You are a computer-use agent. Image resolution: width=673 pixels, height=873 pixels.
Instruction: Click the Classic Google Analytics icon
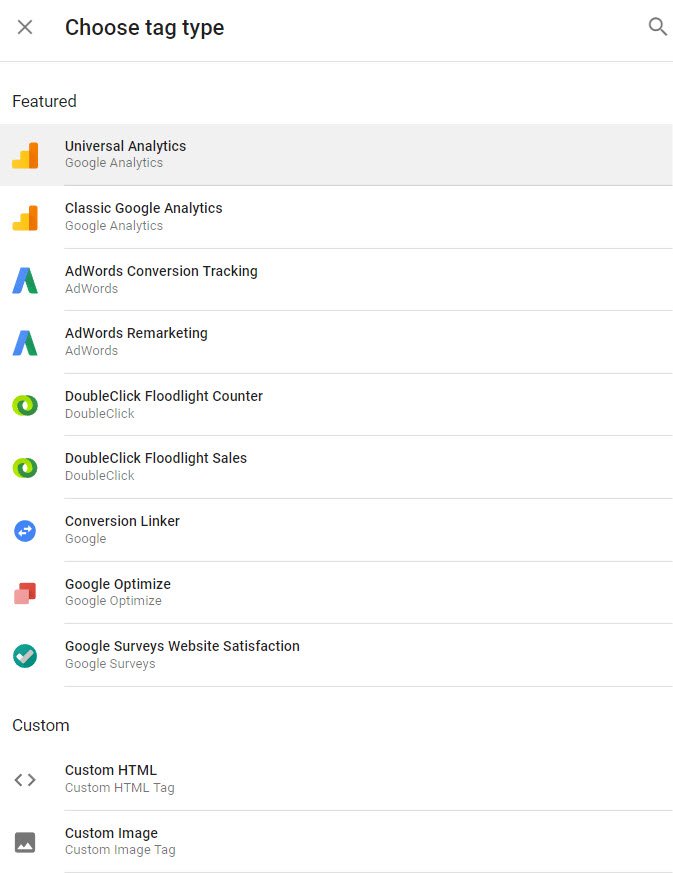pyautogui.click(x=25, y=218)
